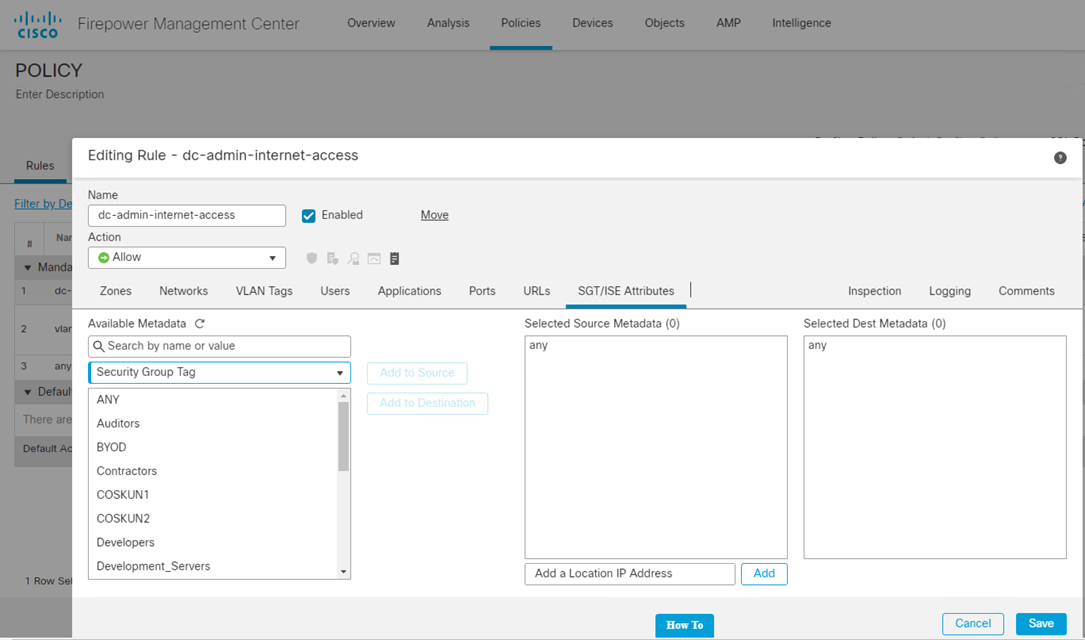Switch to the Zones tab
The image size is (1085, 640).
click(x=116, y=291)
